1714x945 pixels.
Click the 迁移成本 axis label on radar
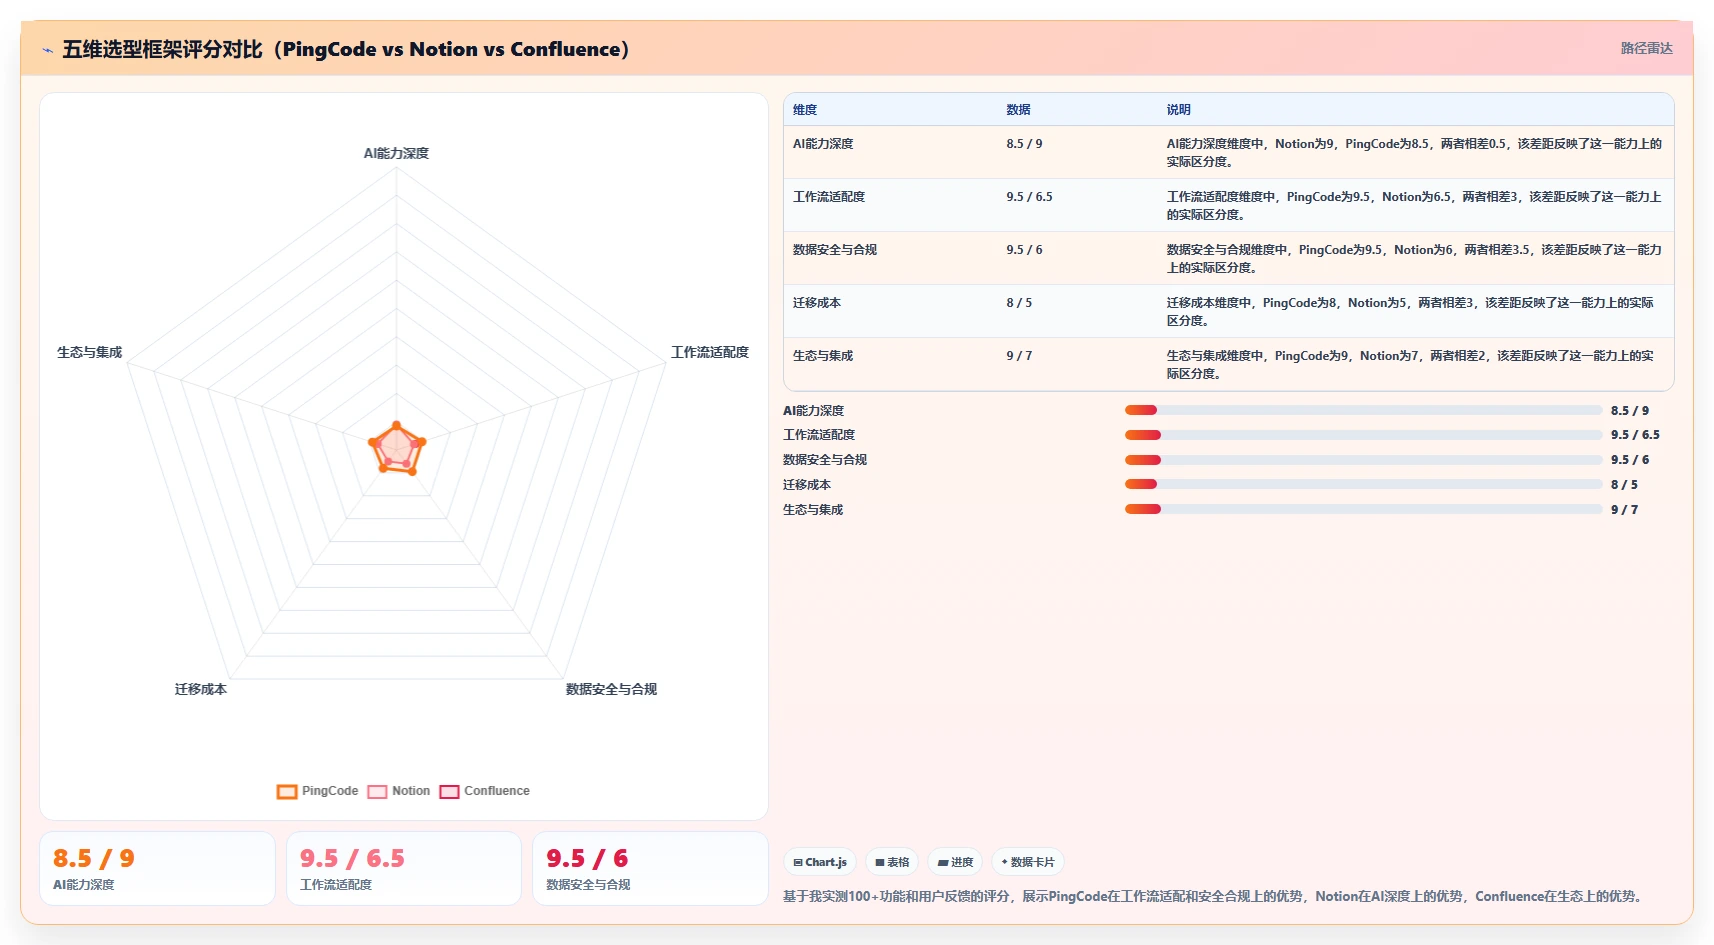coord(200,689)
